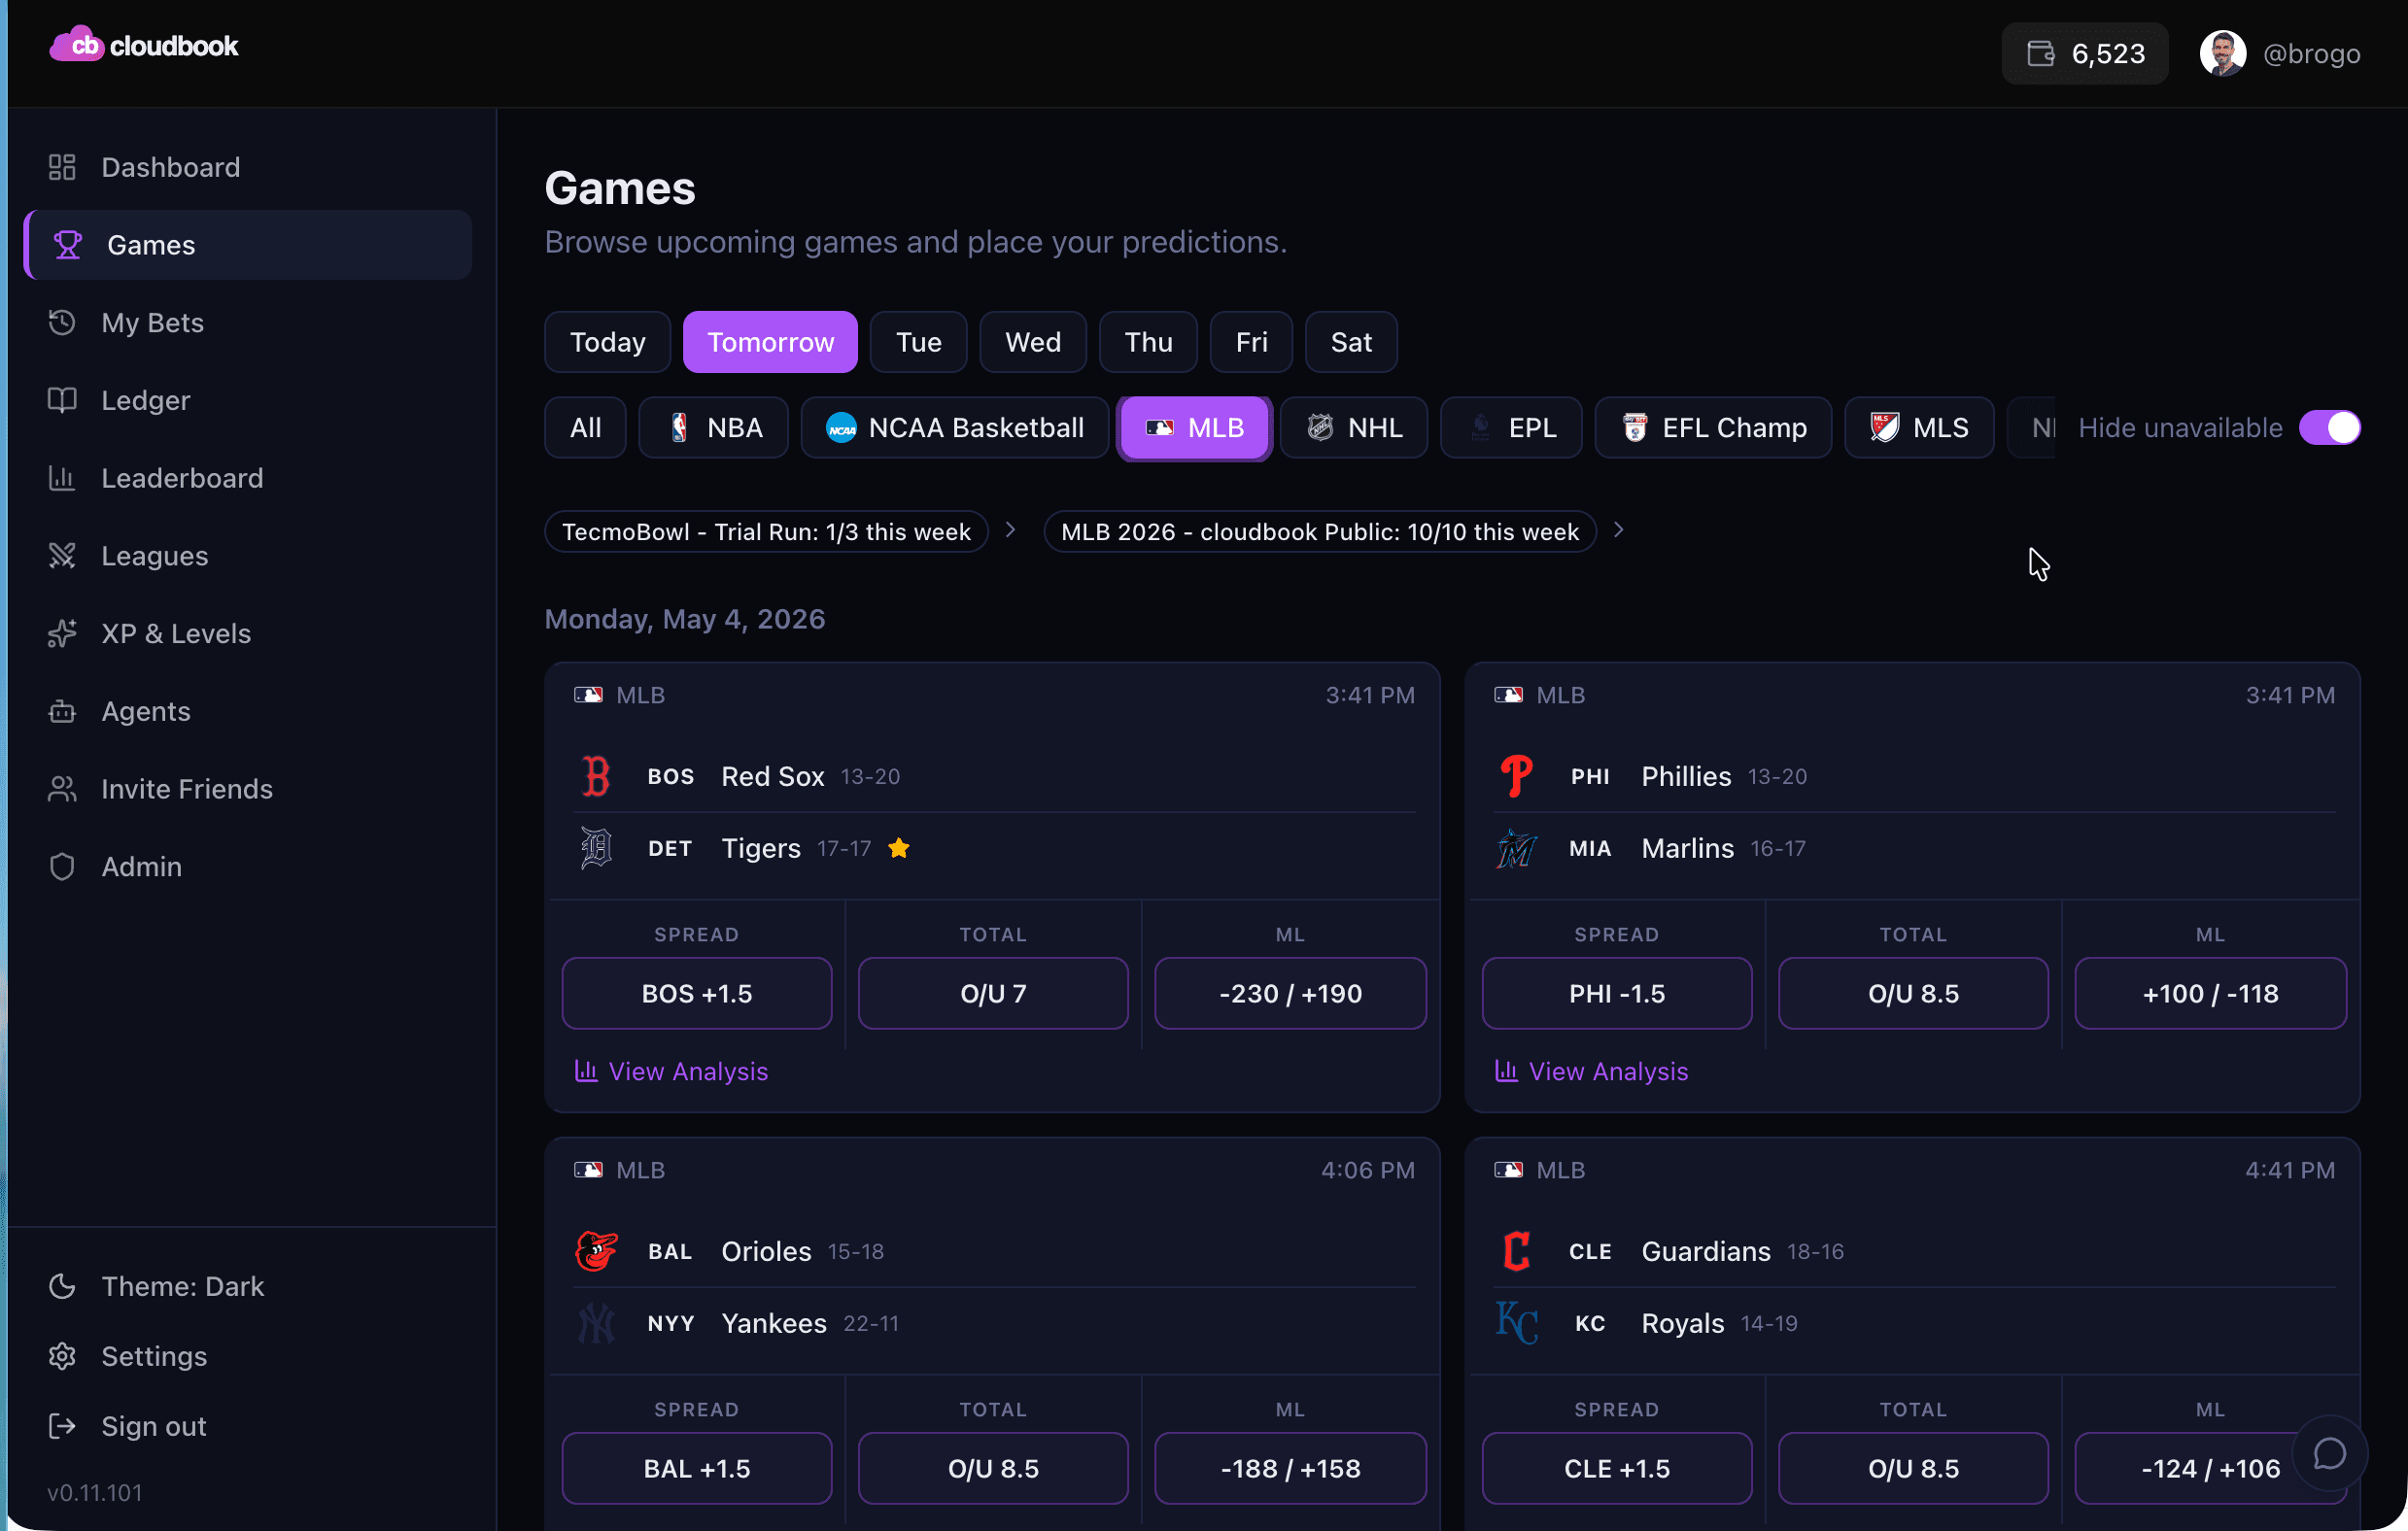
Task: Click the Guardians team logo
Action: [1516, 1251]
